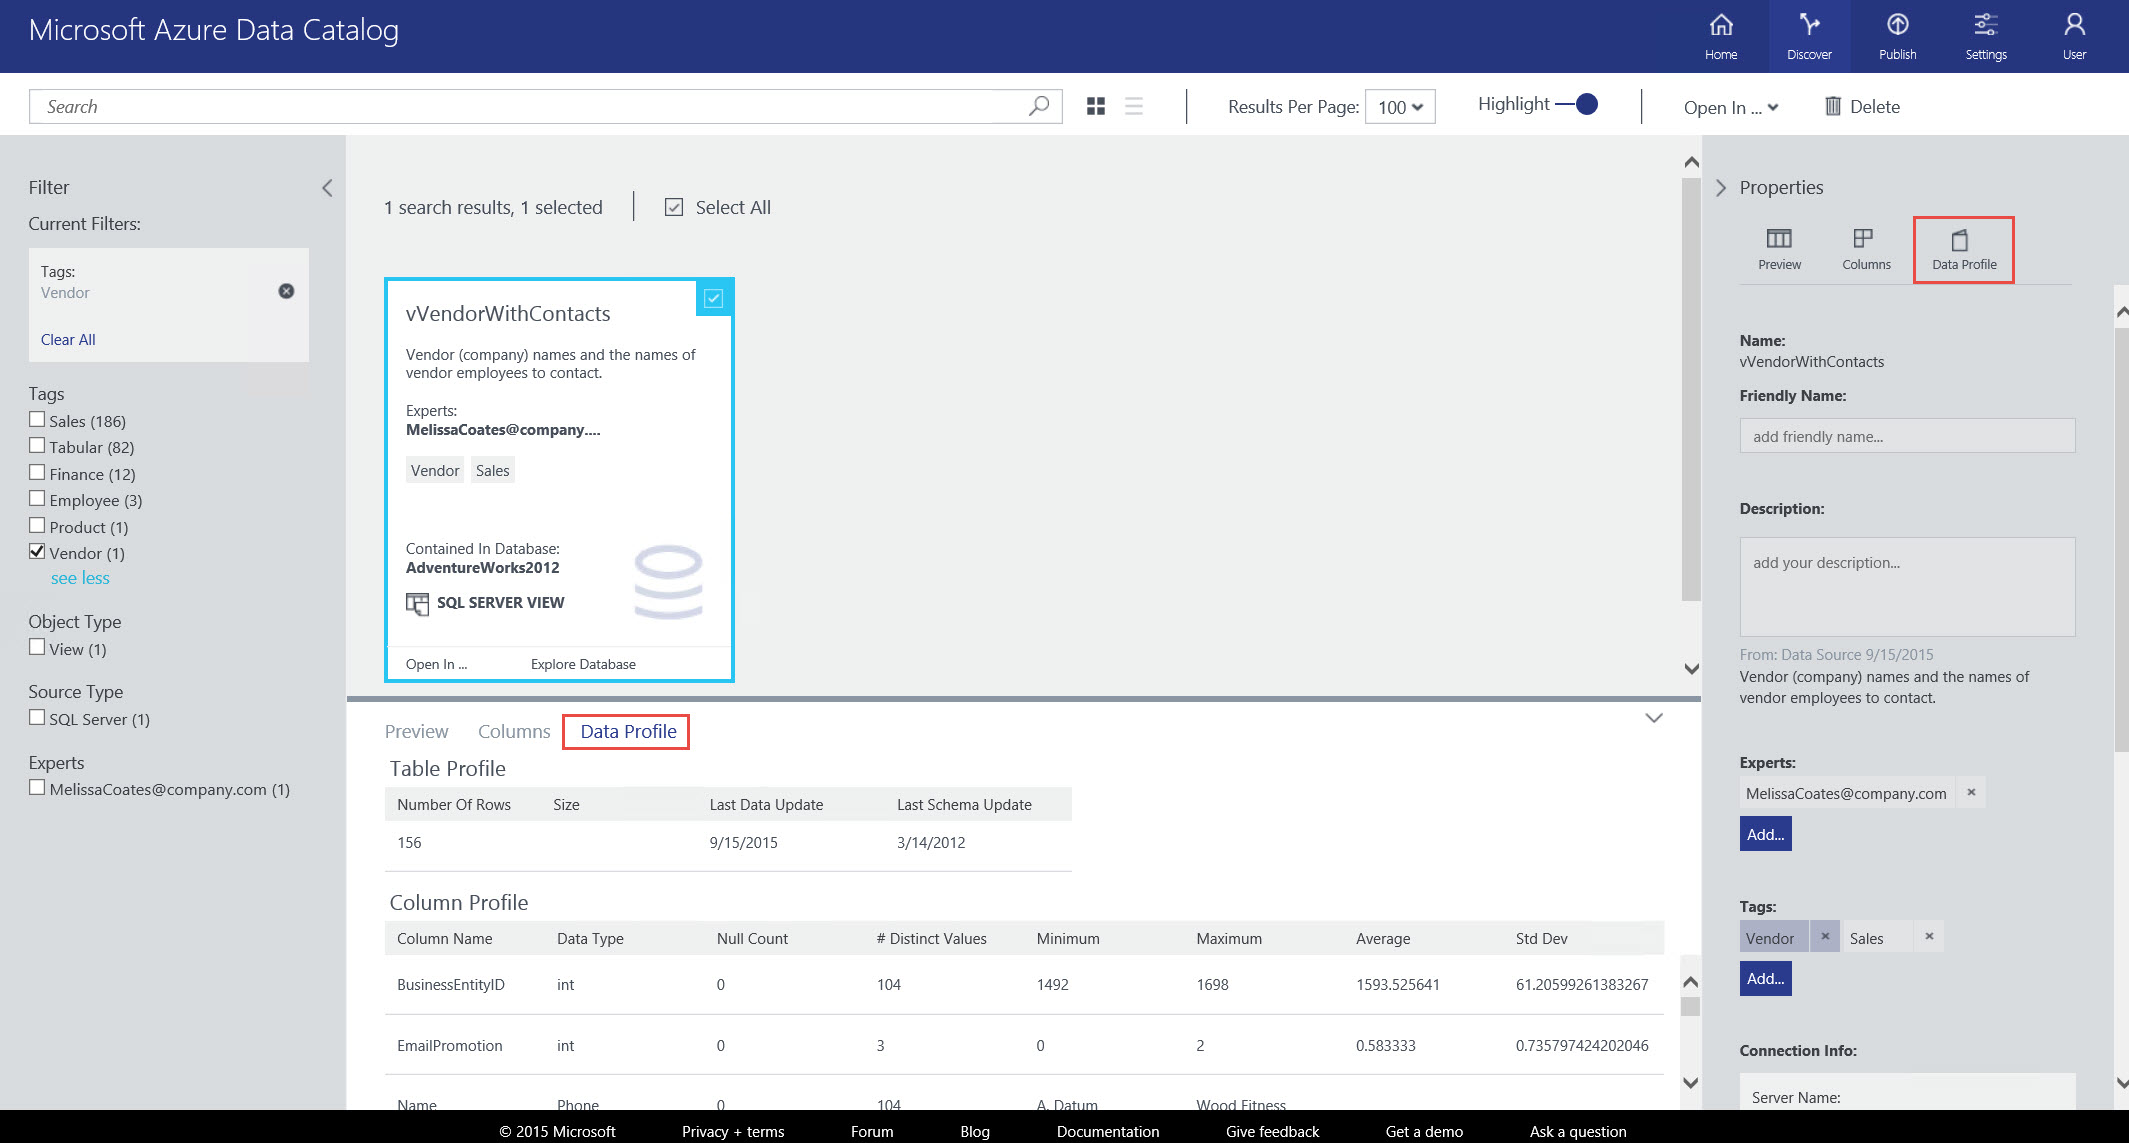
Task: Click the Properties scrollbar down arrow
Action: click(x=2121, y=1082)
